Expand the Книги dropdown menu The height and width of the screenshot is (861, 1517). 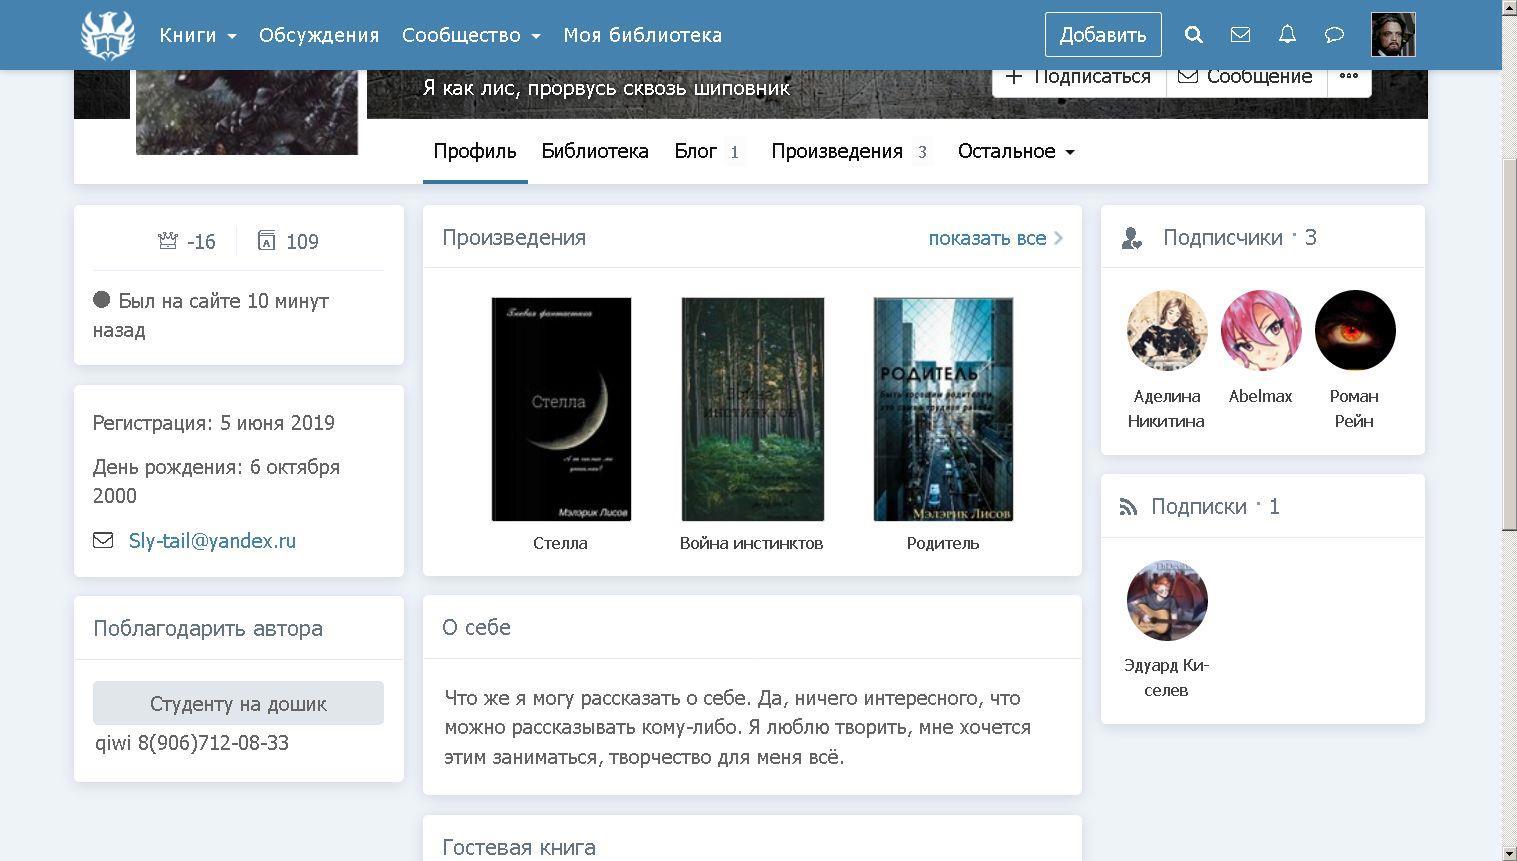pos(197,35)
